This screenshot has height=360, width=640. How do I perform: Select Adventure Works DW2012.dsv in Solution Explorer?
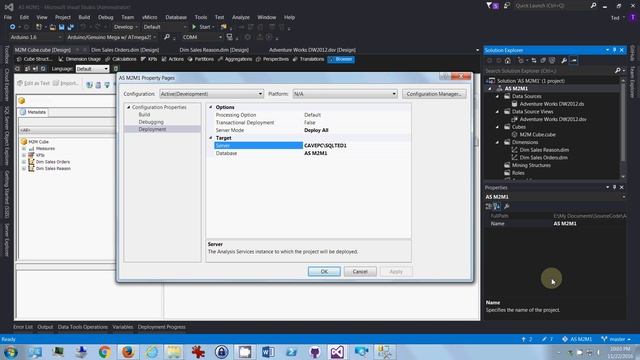(553, 119)
